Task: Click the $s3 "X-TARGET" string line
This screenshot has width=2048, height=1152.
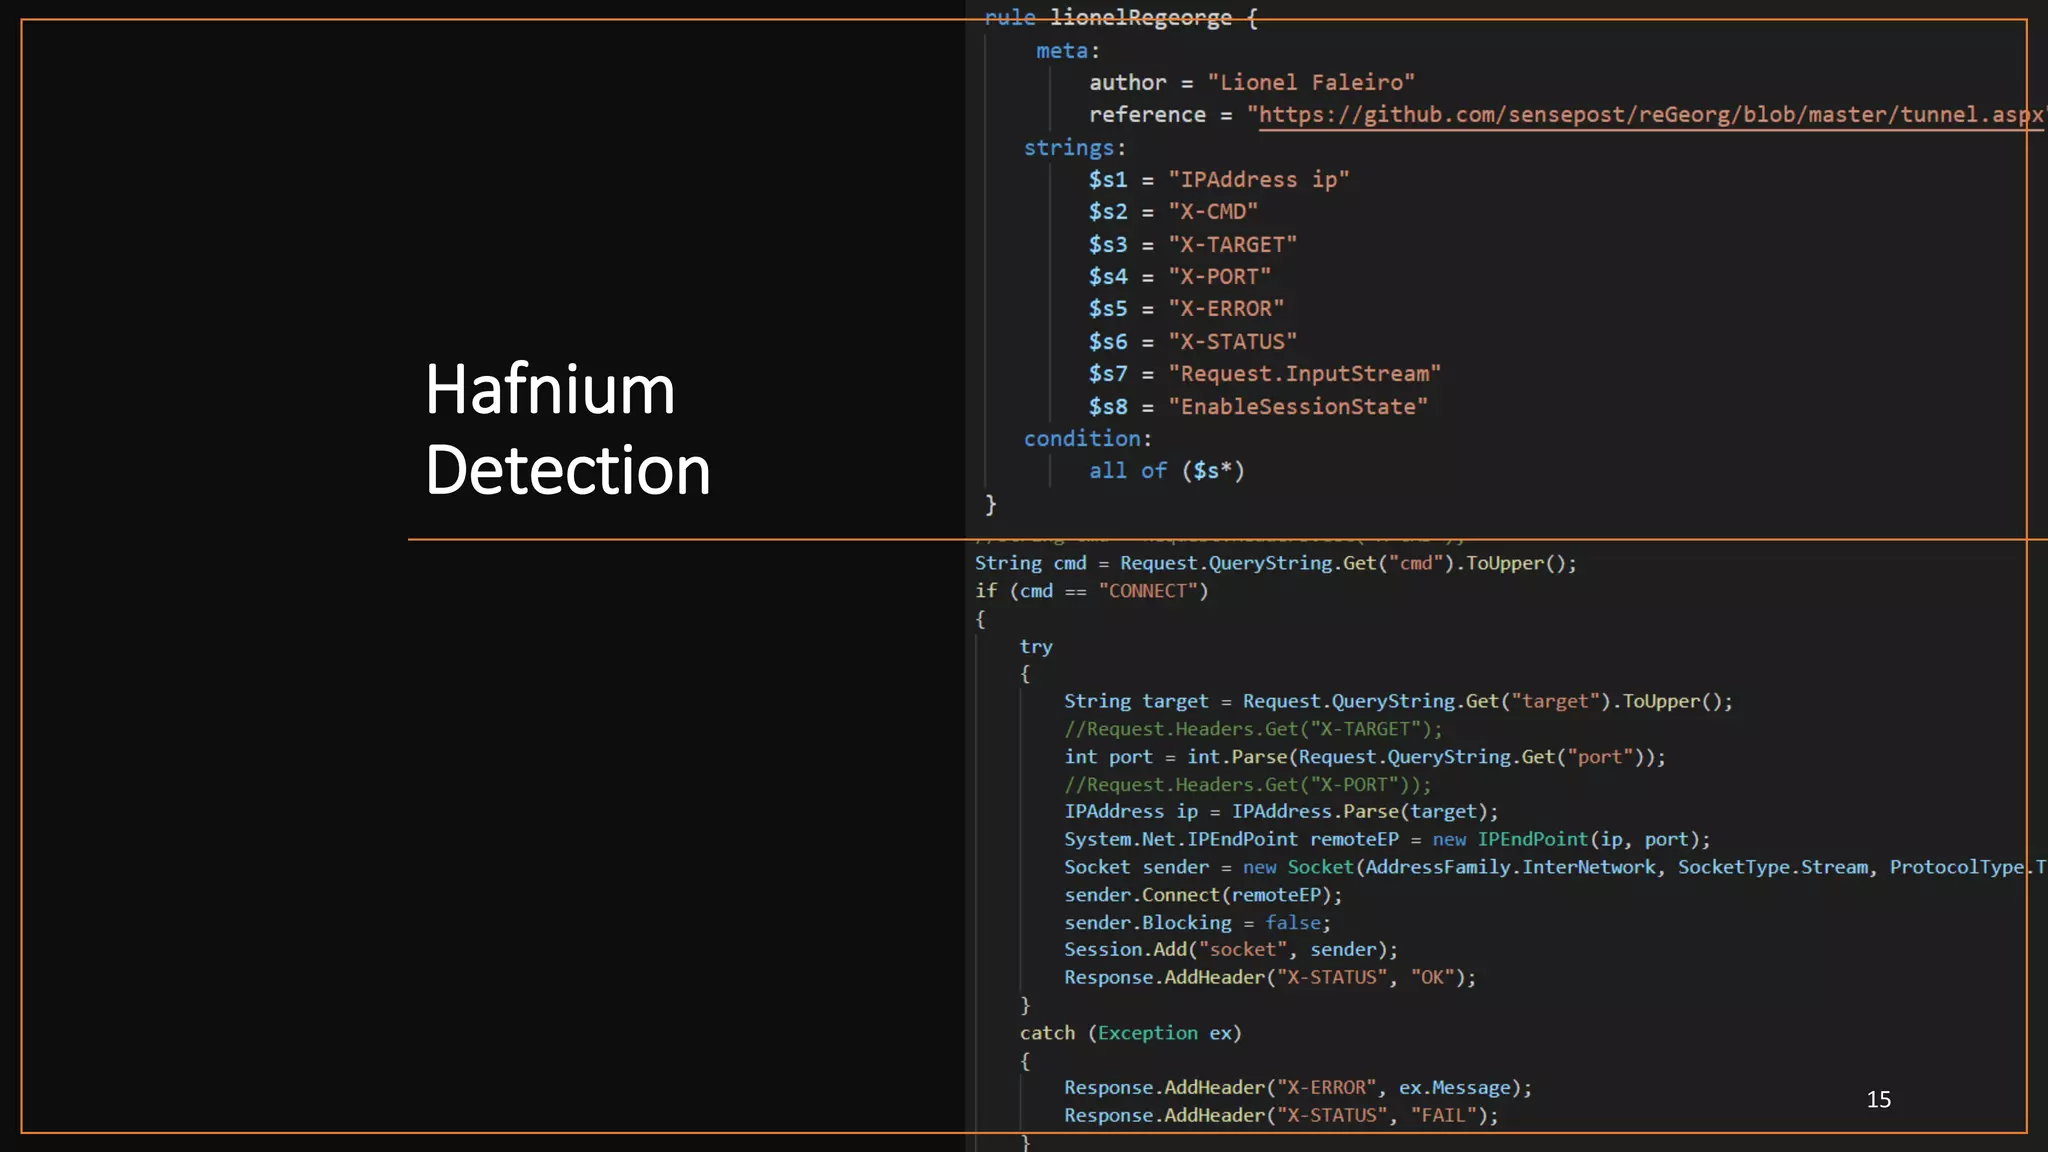Action: point(1192,245)
